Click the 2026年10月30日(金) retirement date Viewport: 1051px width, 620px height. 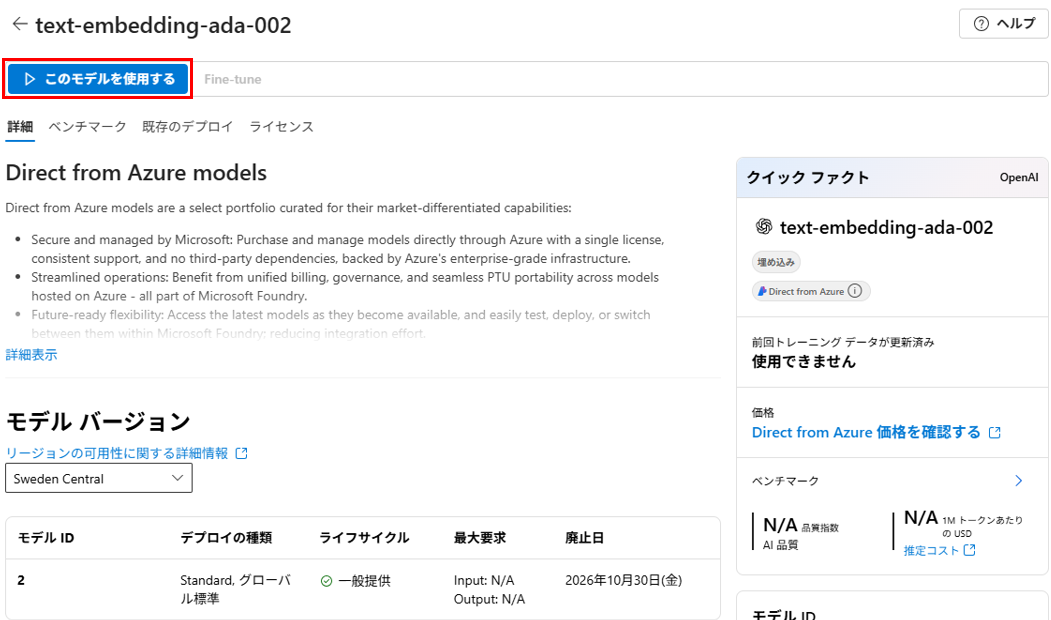click(623, 580)
